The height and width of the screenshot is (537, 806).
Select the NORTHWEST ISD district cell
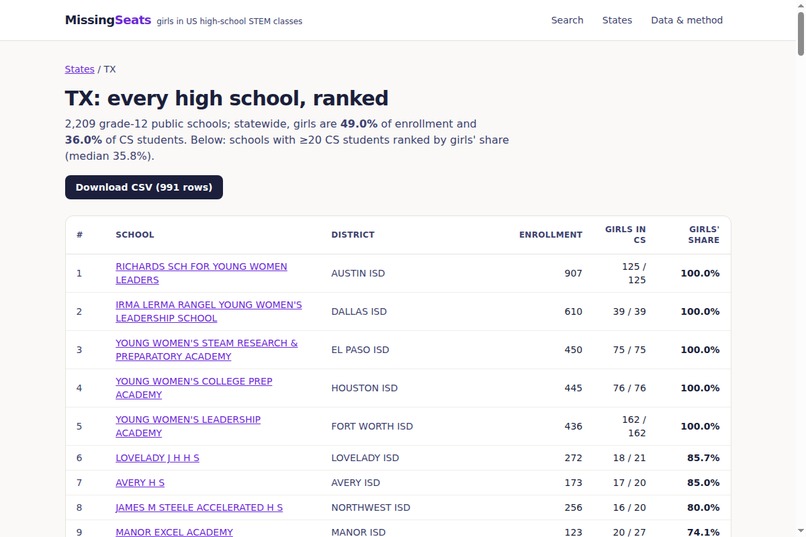371,508
